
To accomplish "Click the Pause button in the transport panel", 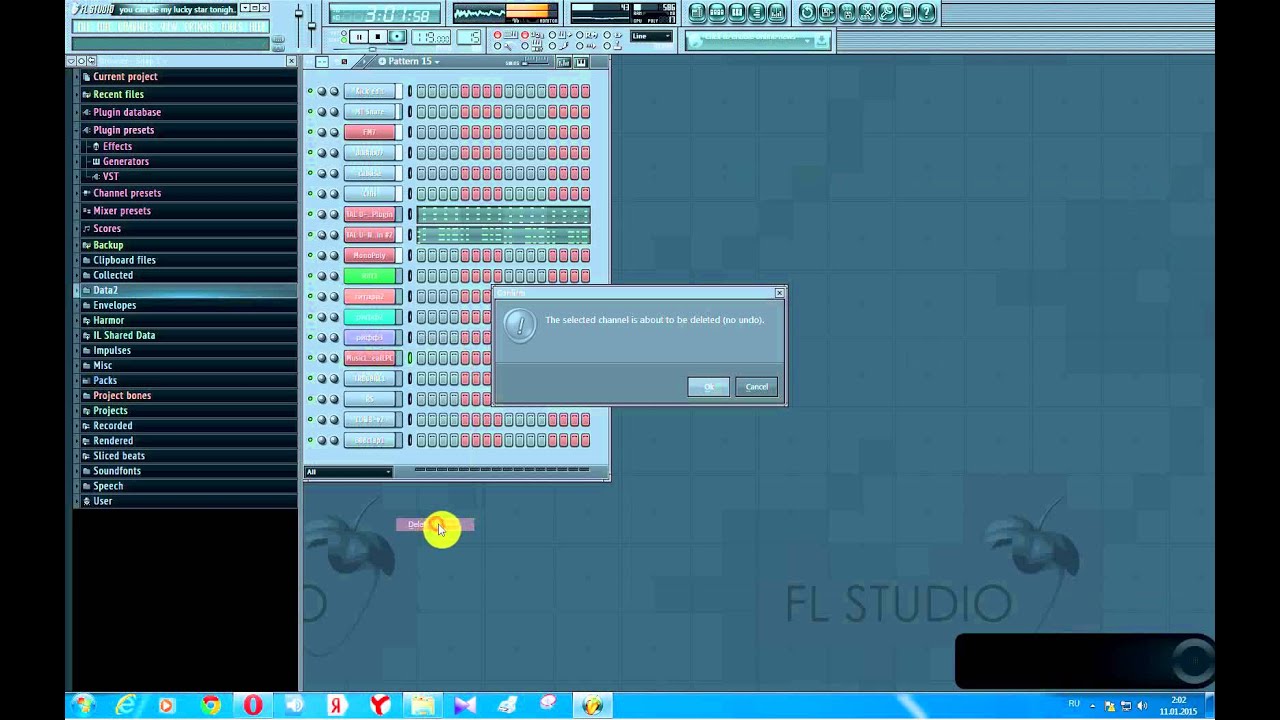I will [359, 37].
